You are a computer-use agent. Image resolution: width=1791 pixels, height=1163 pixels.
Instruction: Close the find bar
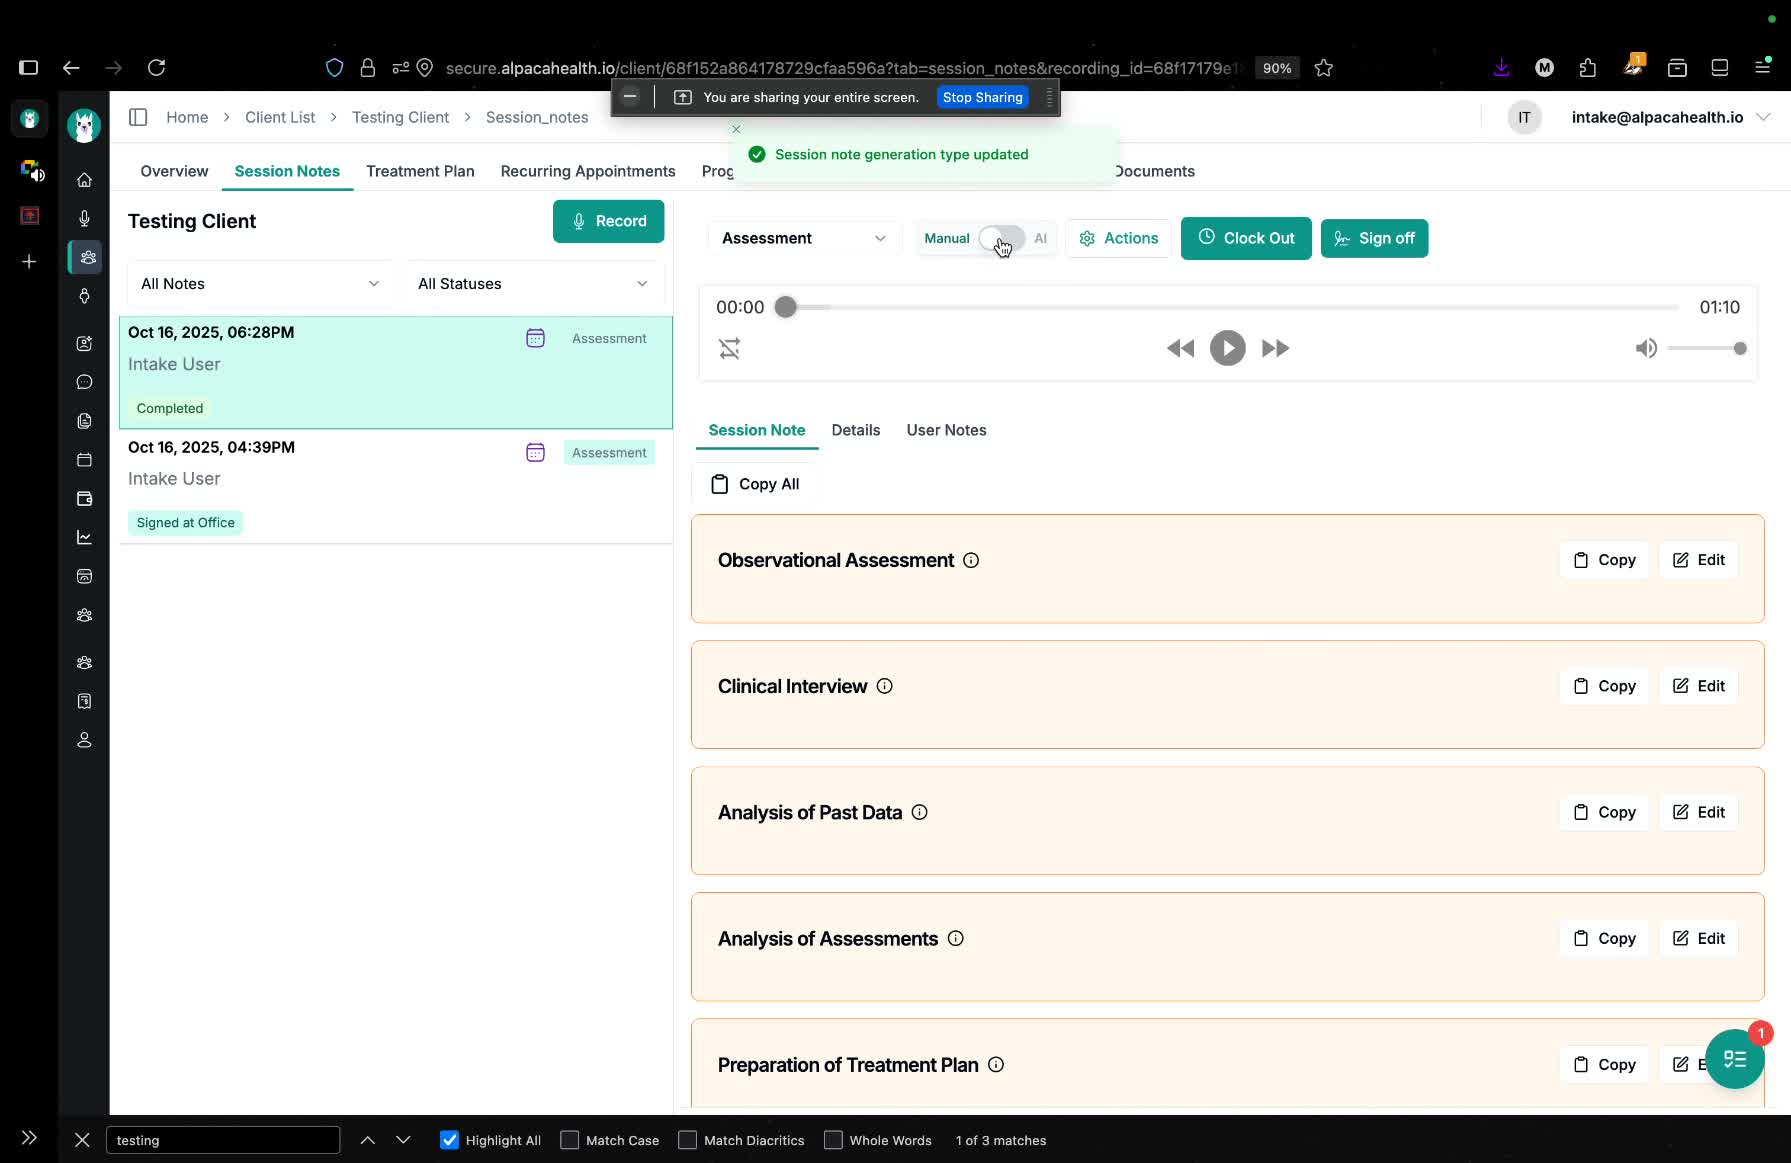[x=82, y=1140]
